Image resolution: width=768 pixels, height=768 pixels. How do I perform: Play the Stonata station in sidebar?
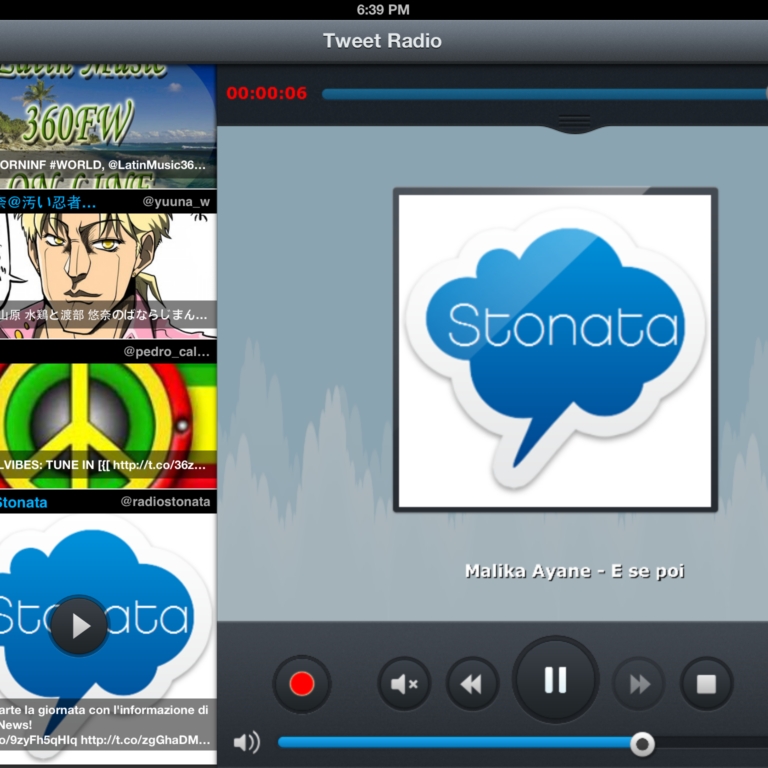pyautogui.click(x=79, y=625)
